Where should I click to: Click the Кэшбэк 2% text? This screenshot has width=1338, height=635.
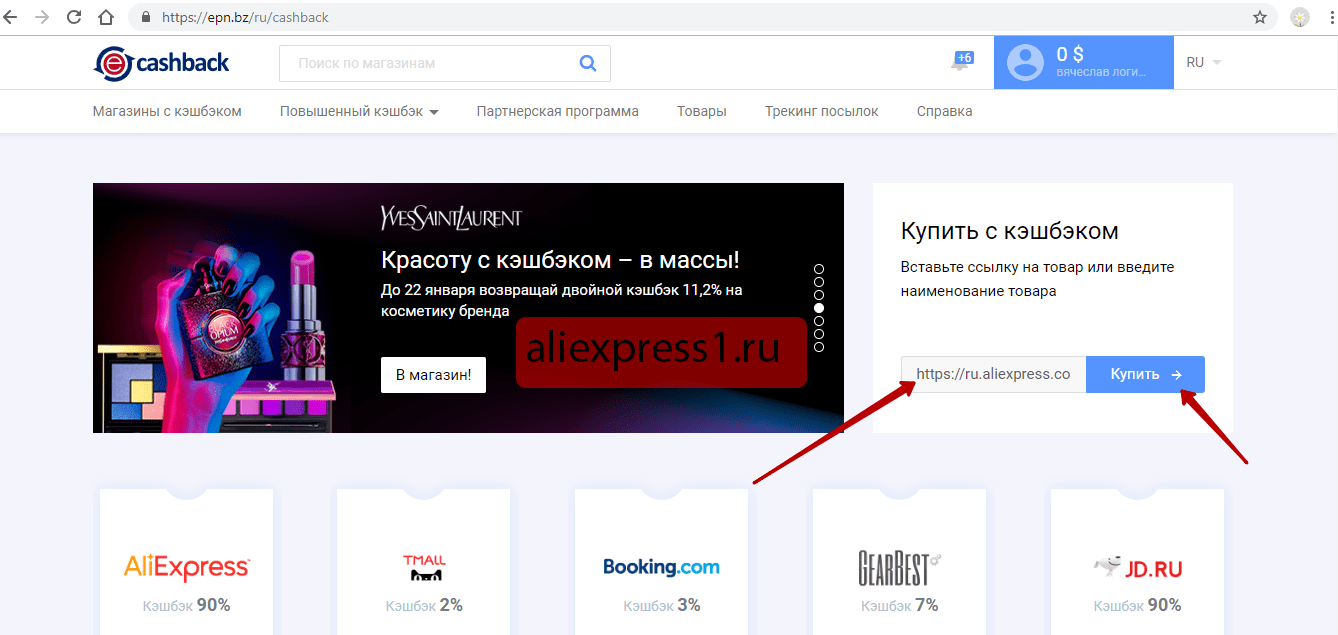click(424, 605)
